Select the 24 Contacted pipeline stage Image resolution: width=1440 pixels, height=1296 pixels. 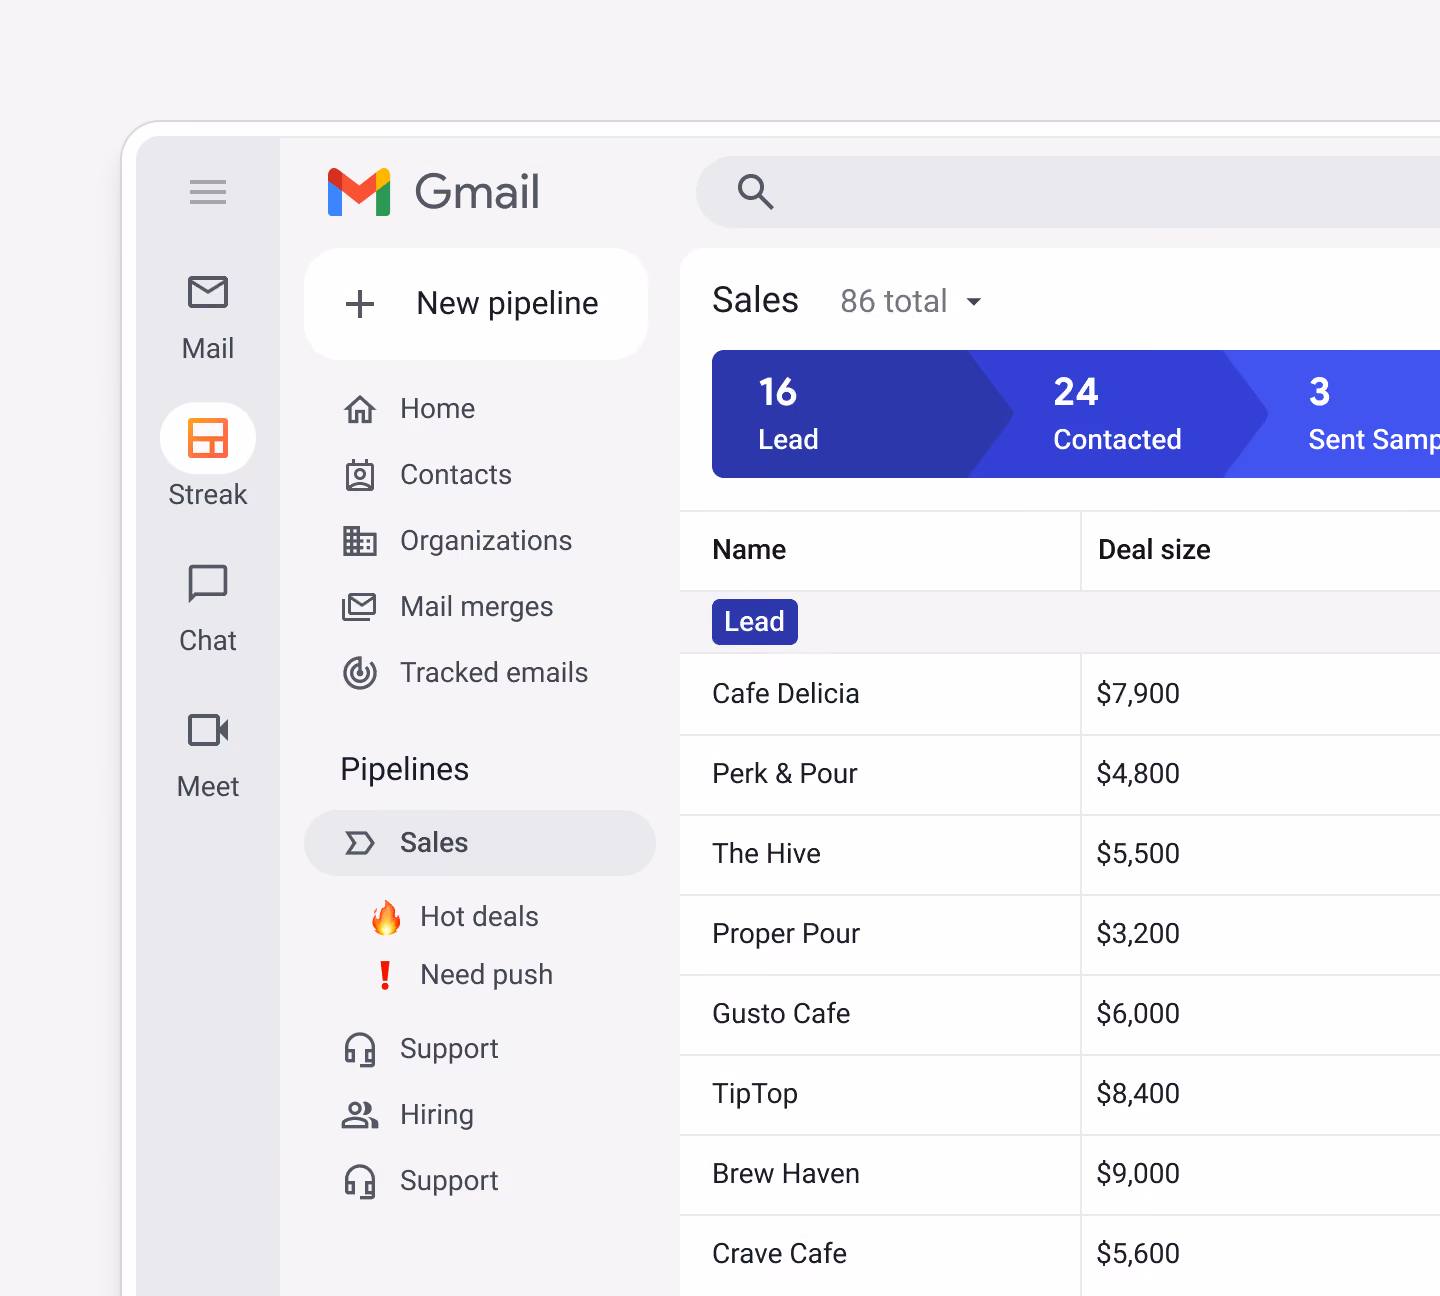tap(1118, 414)
